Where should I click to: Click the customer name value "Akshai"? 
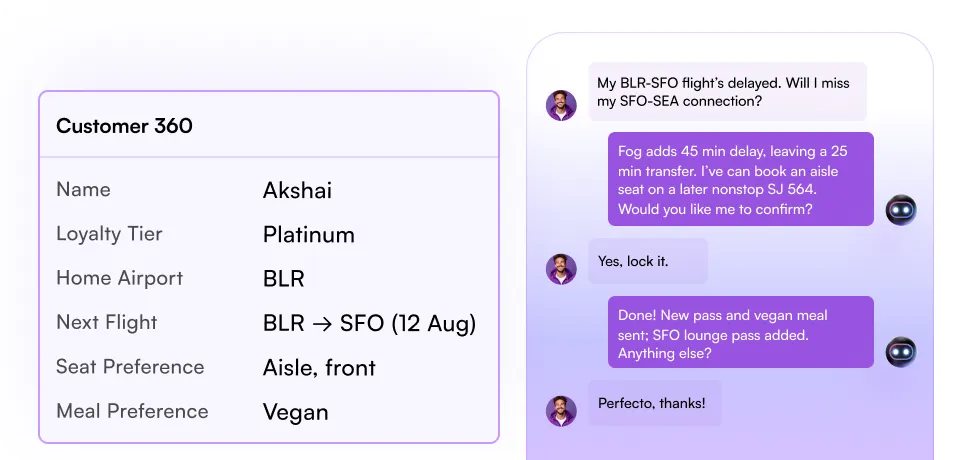pos(297,190)
